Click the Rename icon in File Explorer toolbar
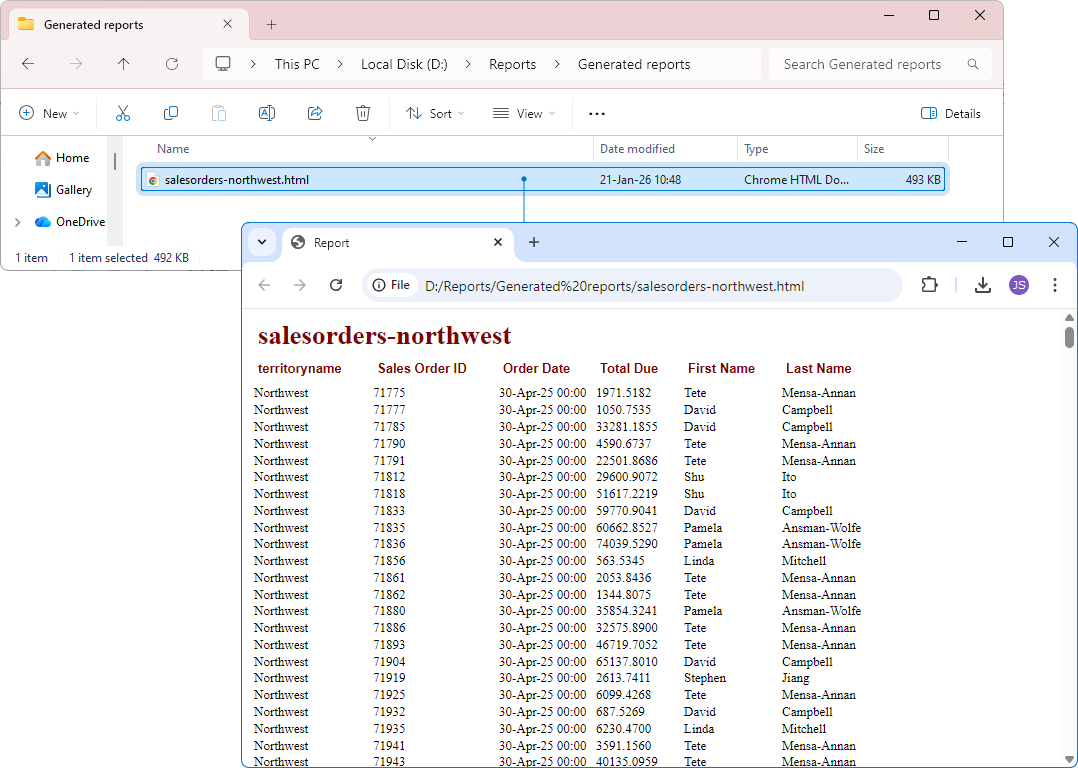1078x768 pixels. [267, 113]
